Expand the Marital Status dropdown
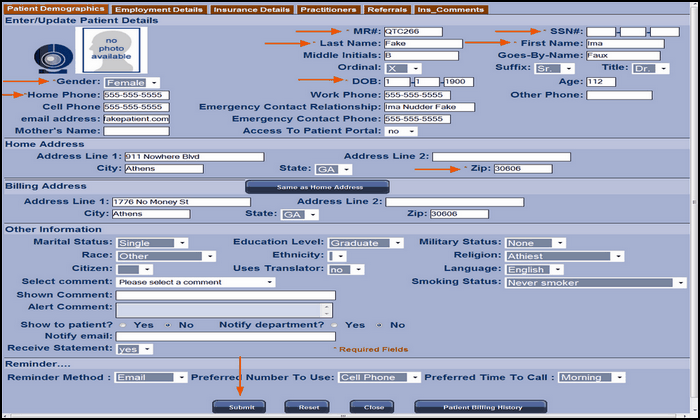The image size is (700, 420). 151,242
